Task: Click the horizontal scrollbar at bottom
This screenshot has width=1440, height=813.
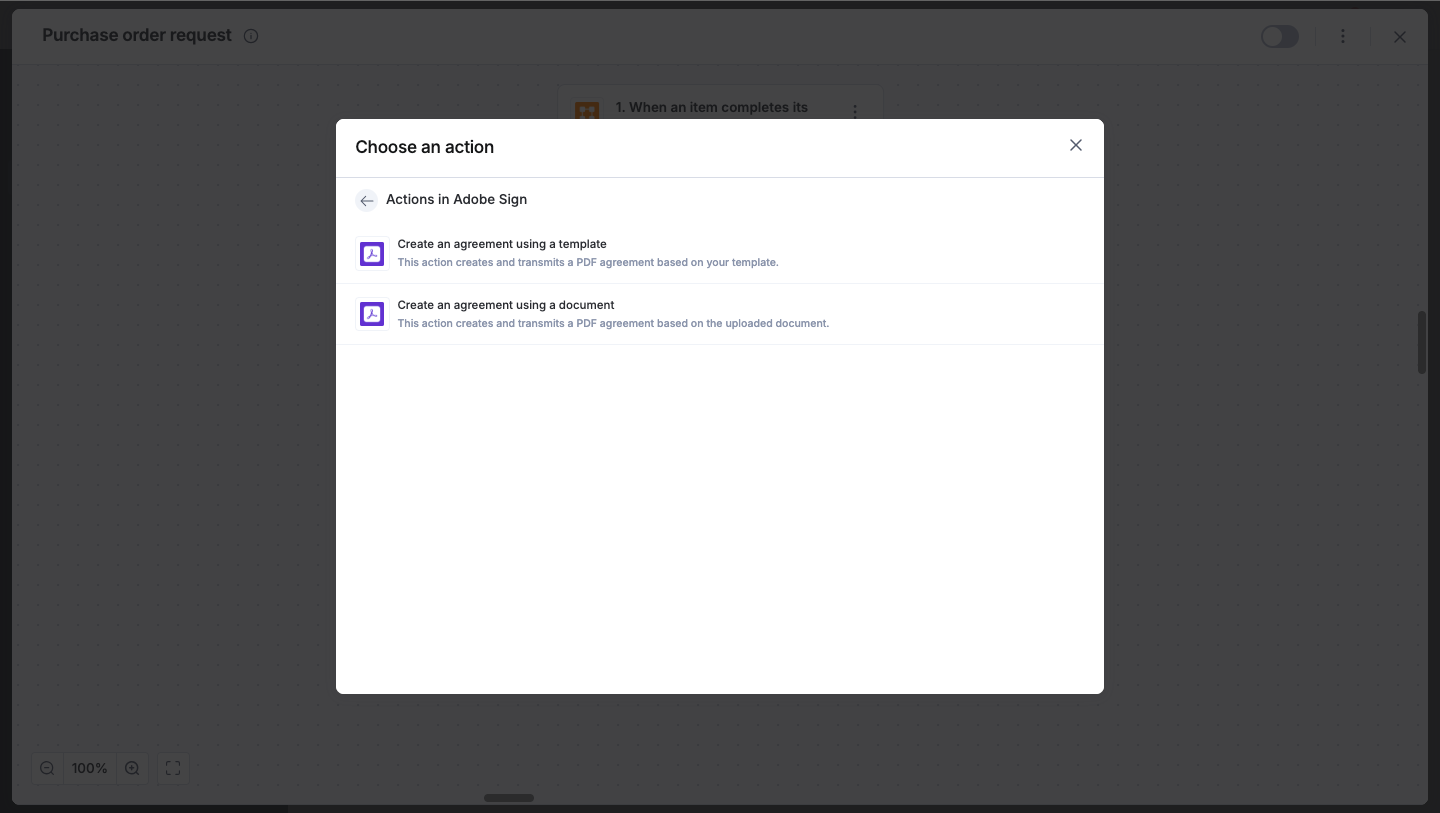Action: pyautogui.click(x=509, y=798)
